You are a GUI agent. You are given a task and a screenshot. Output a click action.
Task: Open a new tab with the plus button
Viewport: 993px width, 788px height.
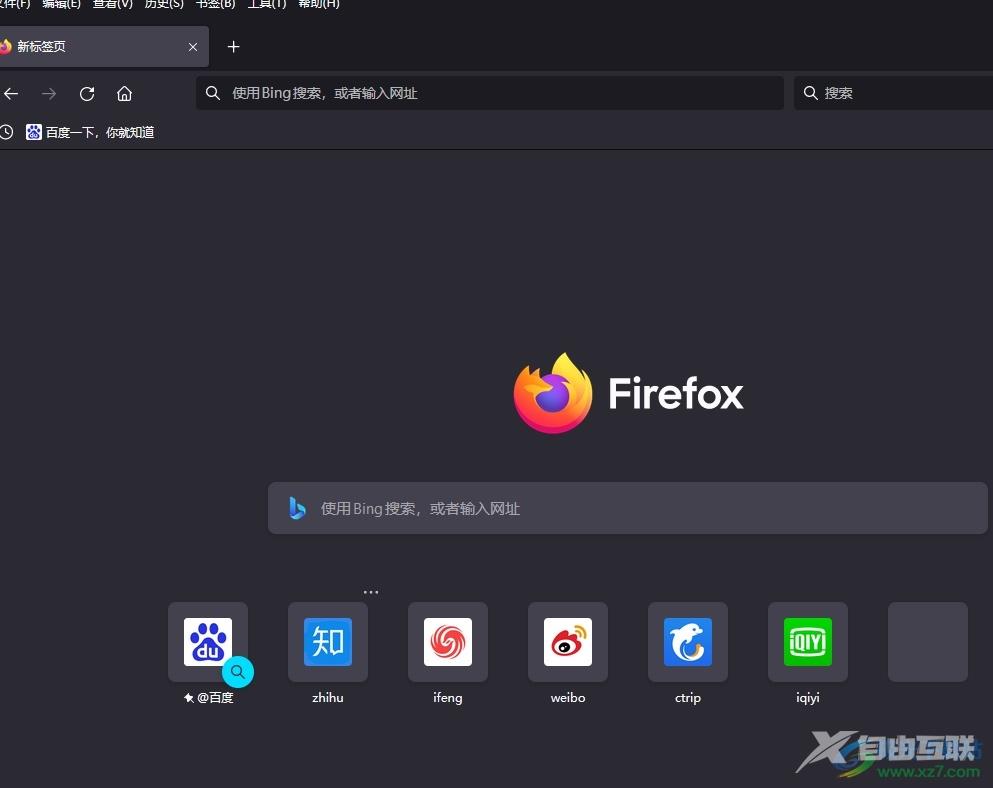click(x=233, y=47)
